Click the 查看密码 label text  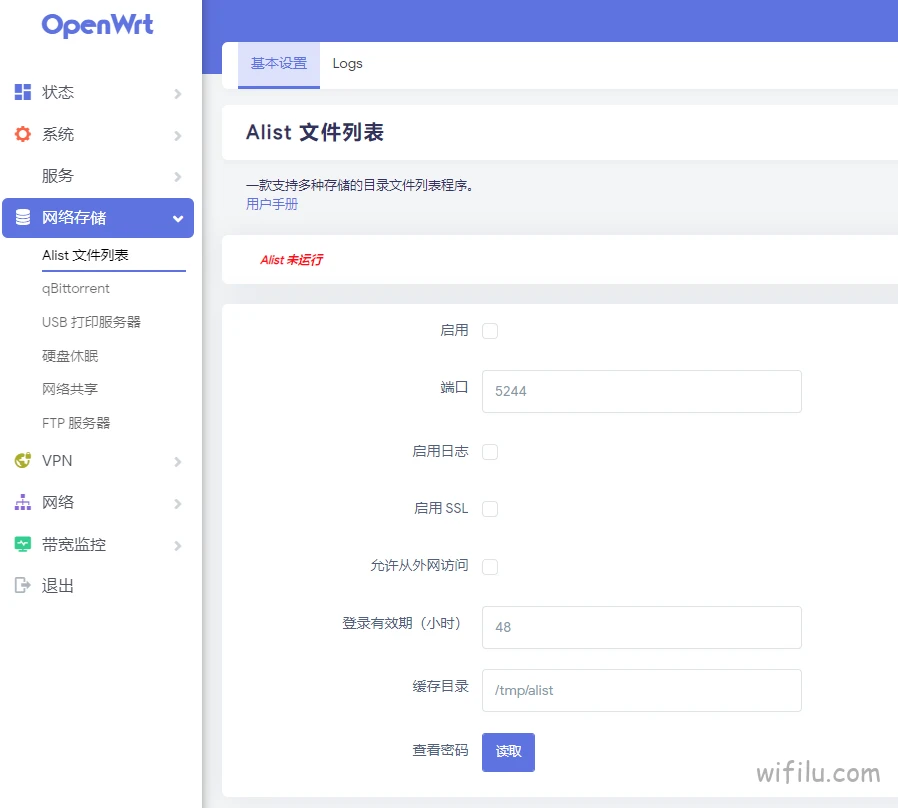point(440,750)
